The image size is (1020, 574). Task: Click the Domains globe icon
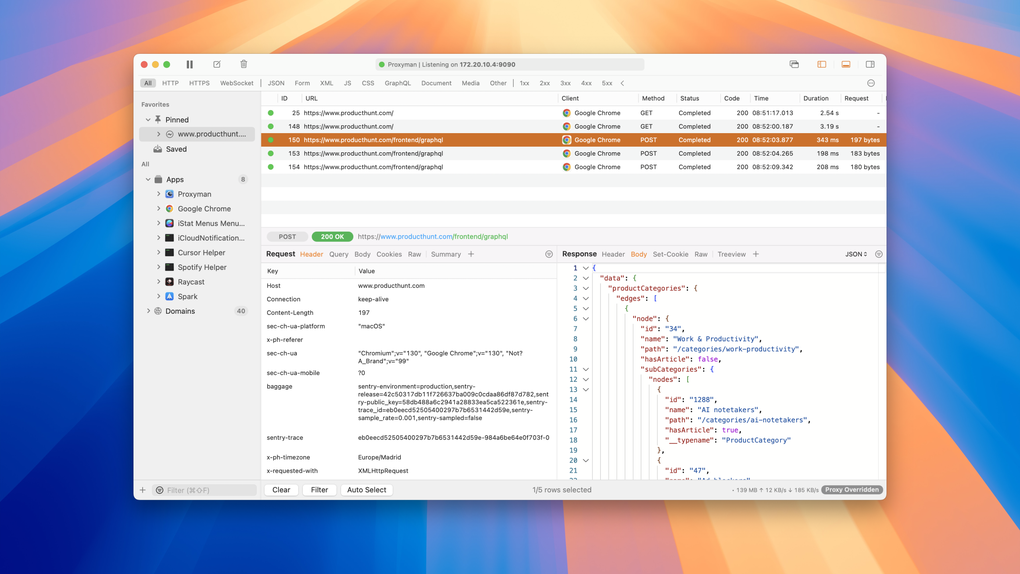tap(158, 311)
